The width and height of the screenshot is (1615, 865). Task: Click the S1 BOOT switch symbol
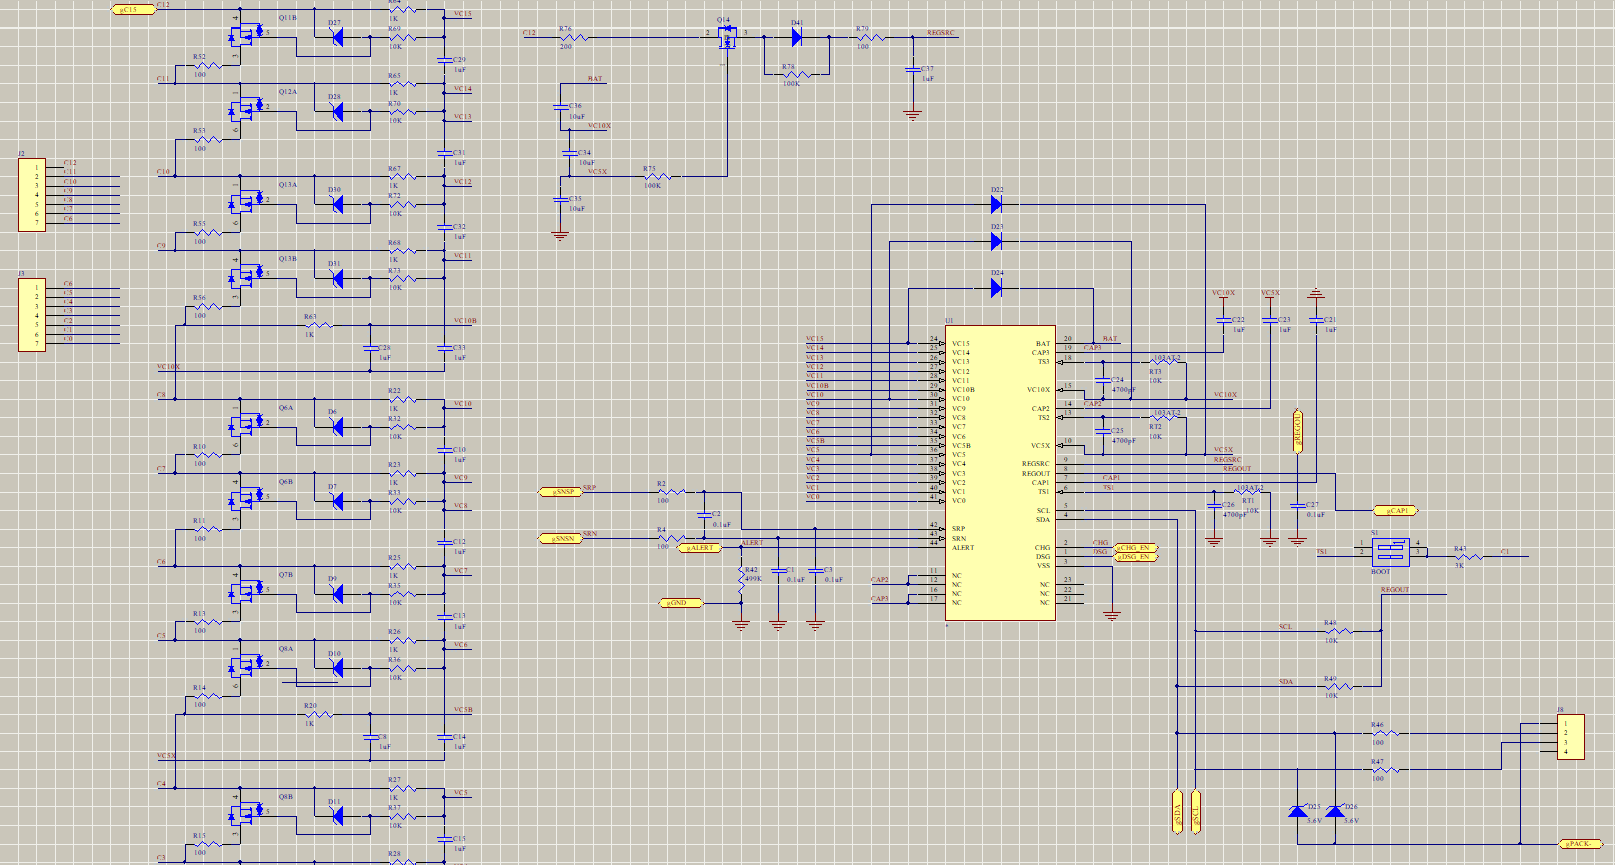pos(1390,552)
